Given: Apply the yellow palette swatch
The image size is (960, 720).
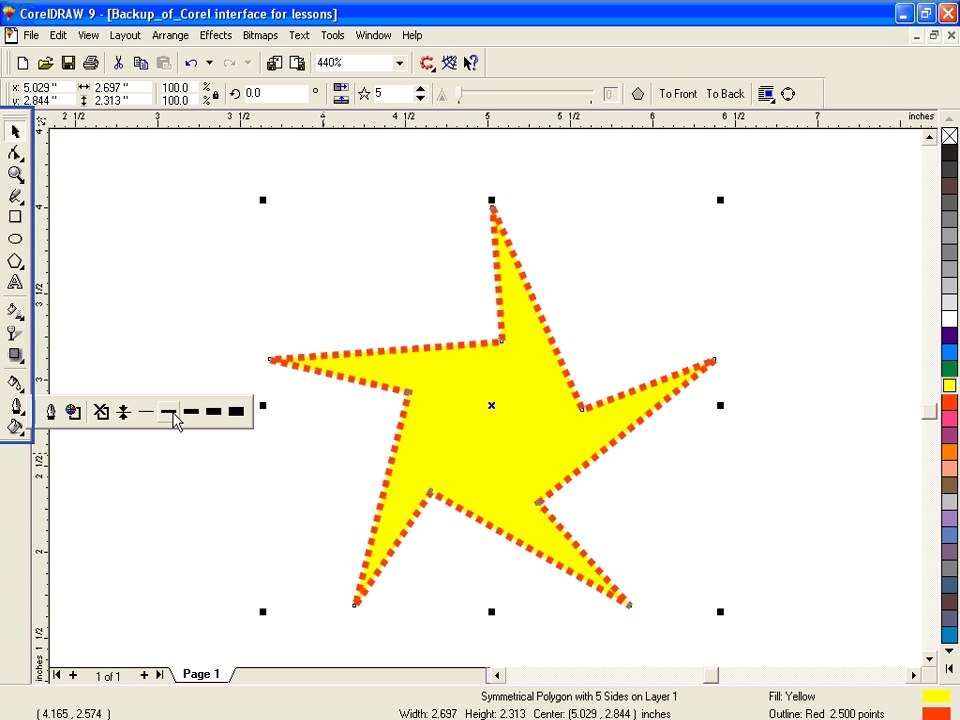Looking at the screenshot, I should 950,385.
